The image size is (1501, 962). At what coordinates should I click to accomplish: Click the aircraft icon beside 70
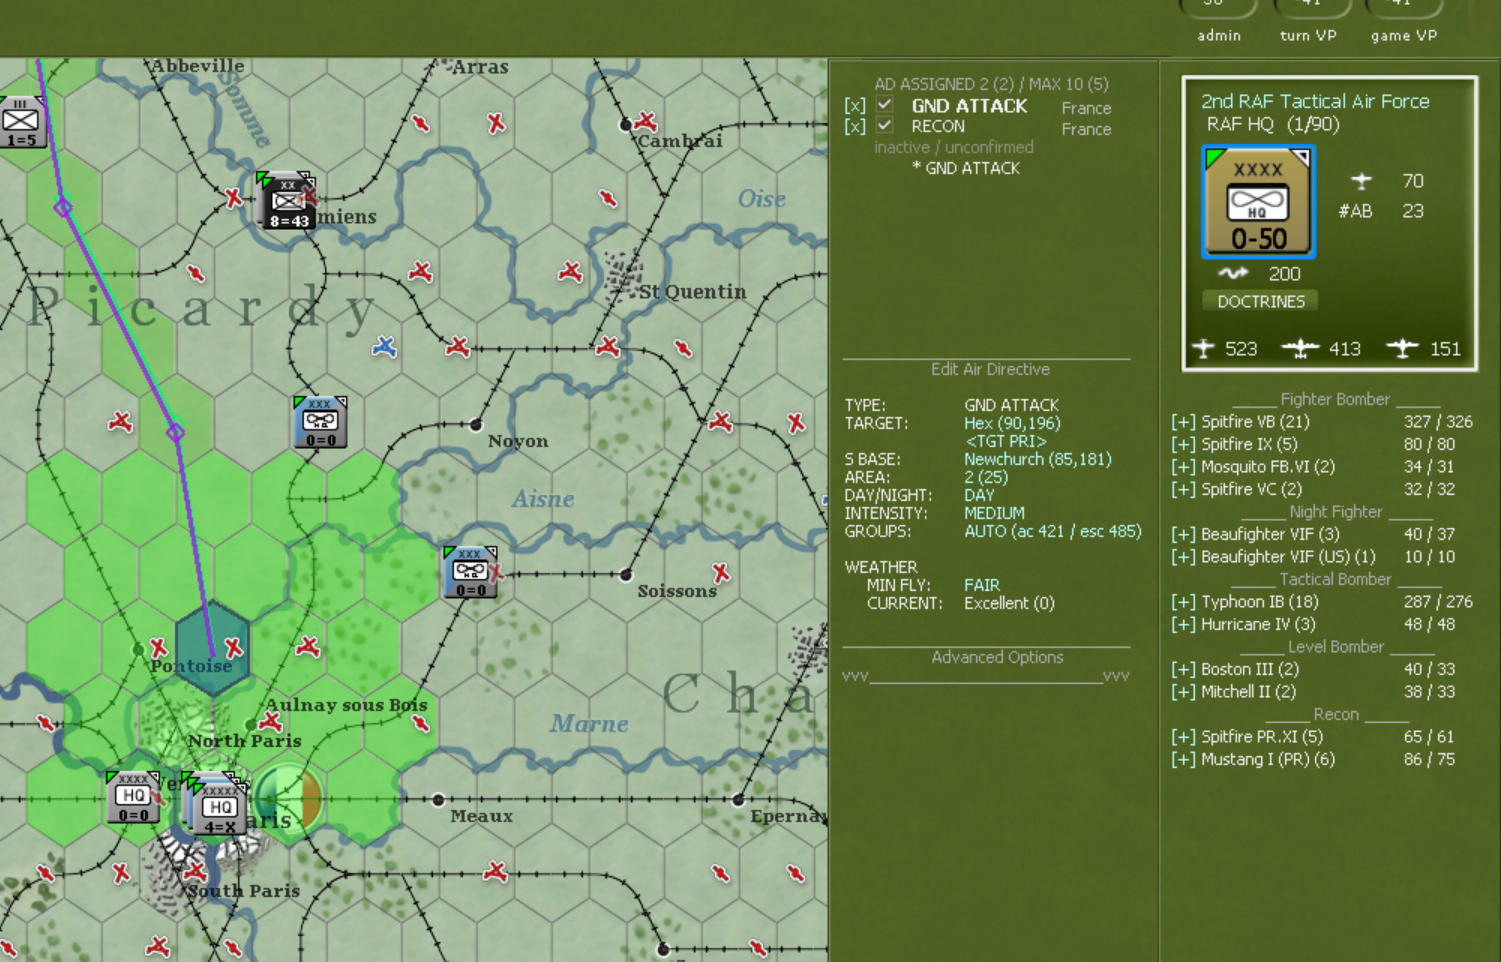(1361, 181)
